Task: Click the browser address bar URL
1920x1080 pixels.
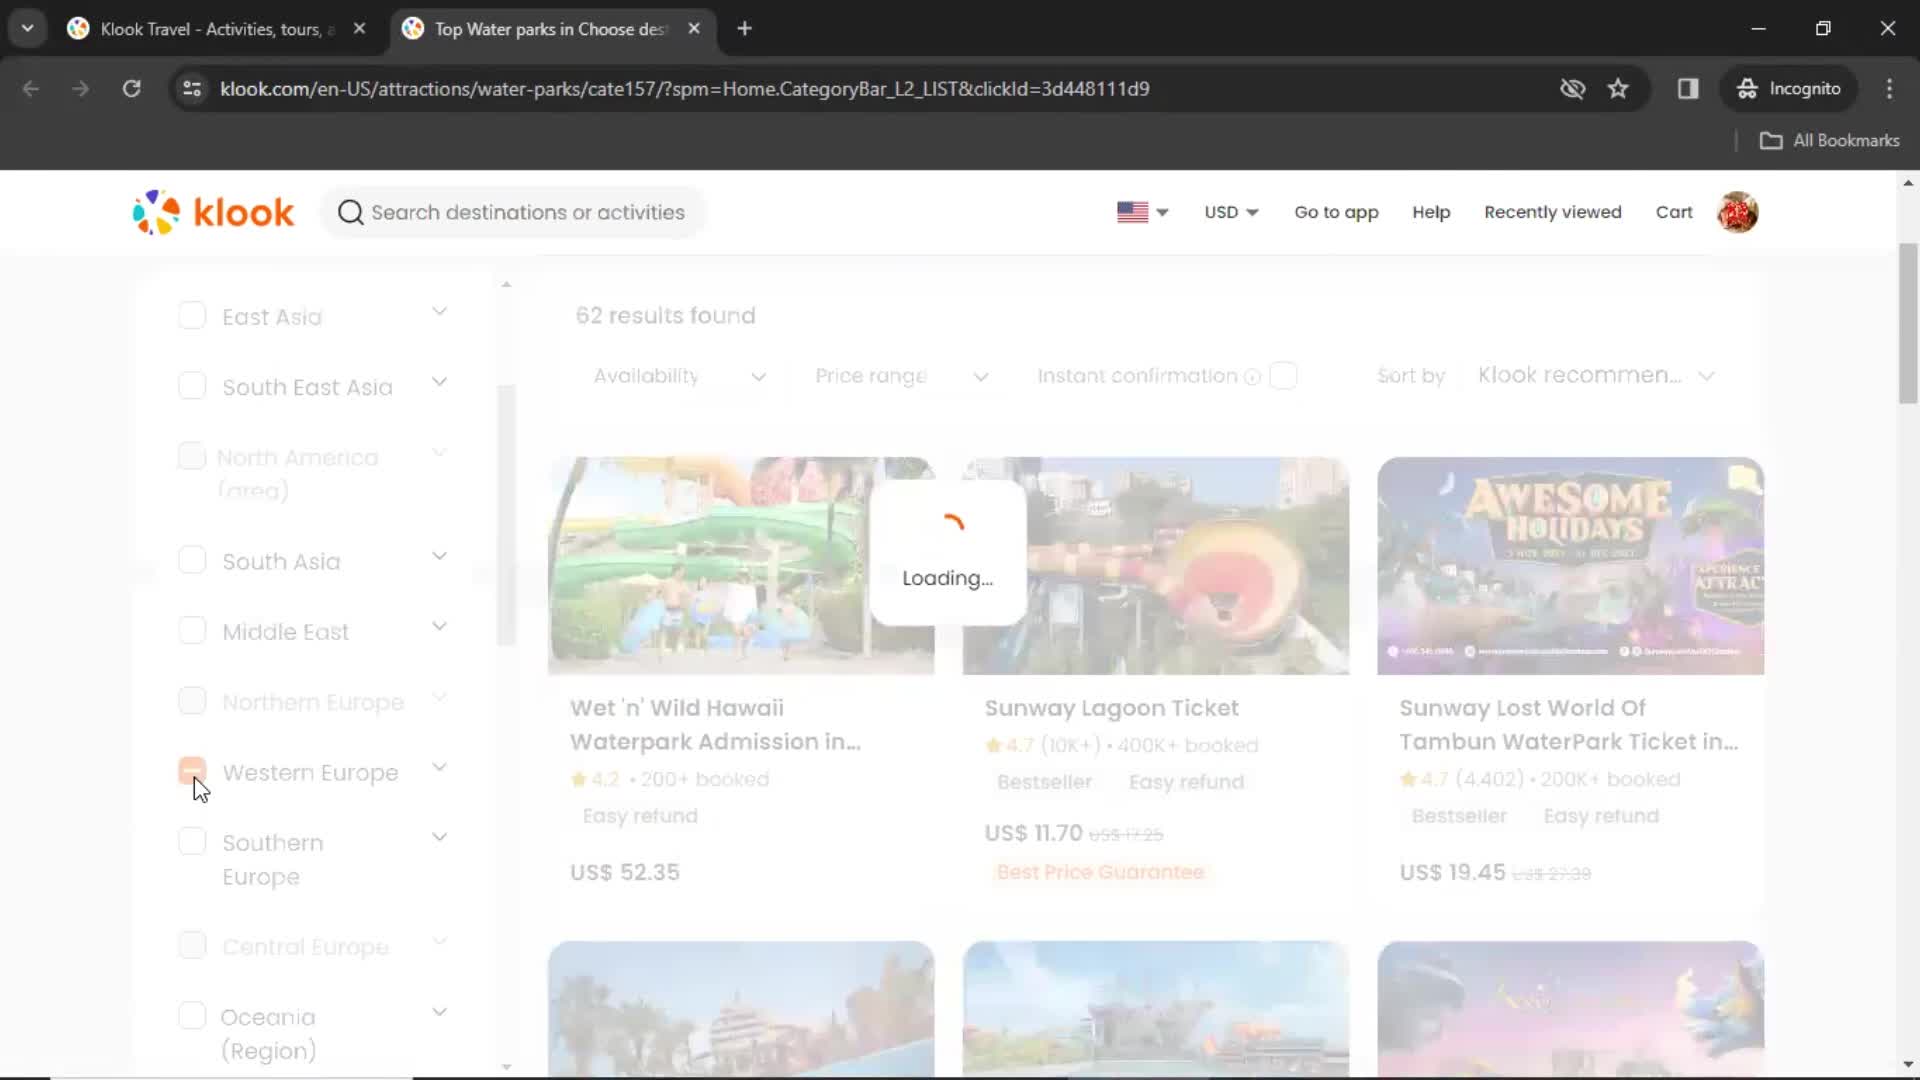Action: tap(684, 88)
